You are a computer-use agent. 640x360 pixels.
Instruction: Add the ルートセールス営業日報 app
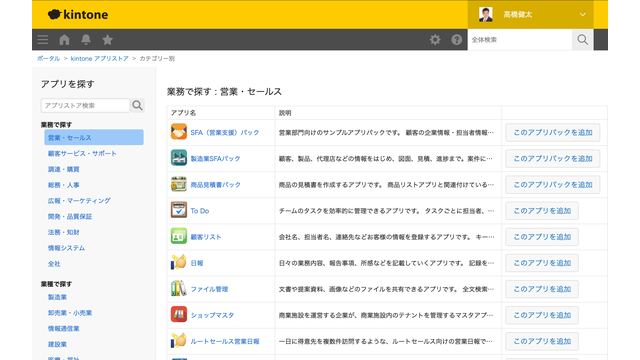tap(542, 341)
